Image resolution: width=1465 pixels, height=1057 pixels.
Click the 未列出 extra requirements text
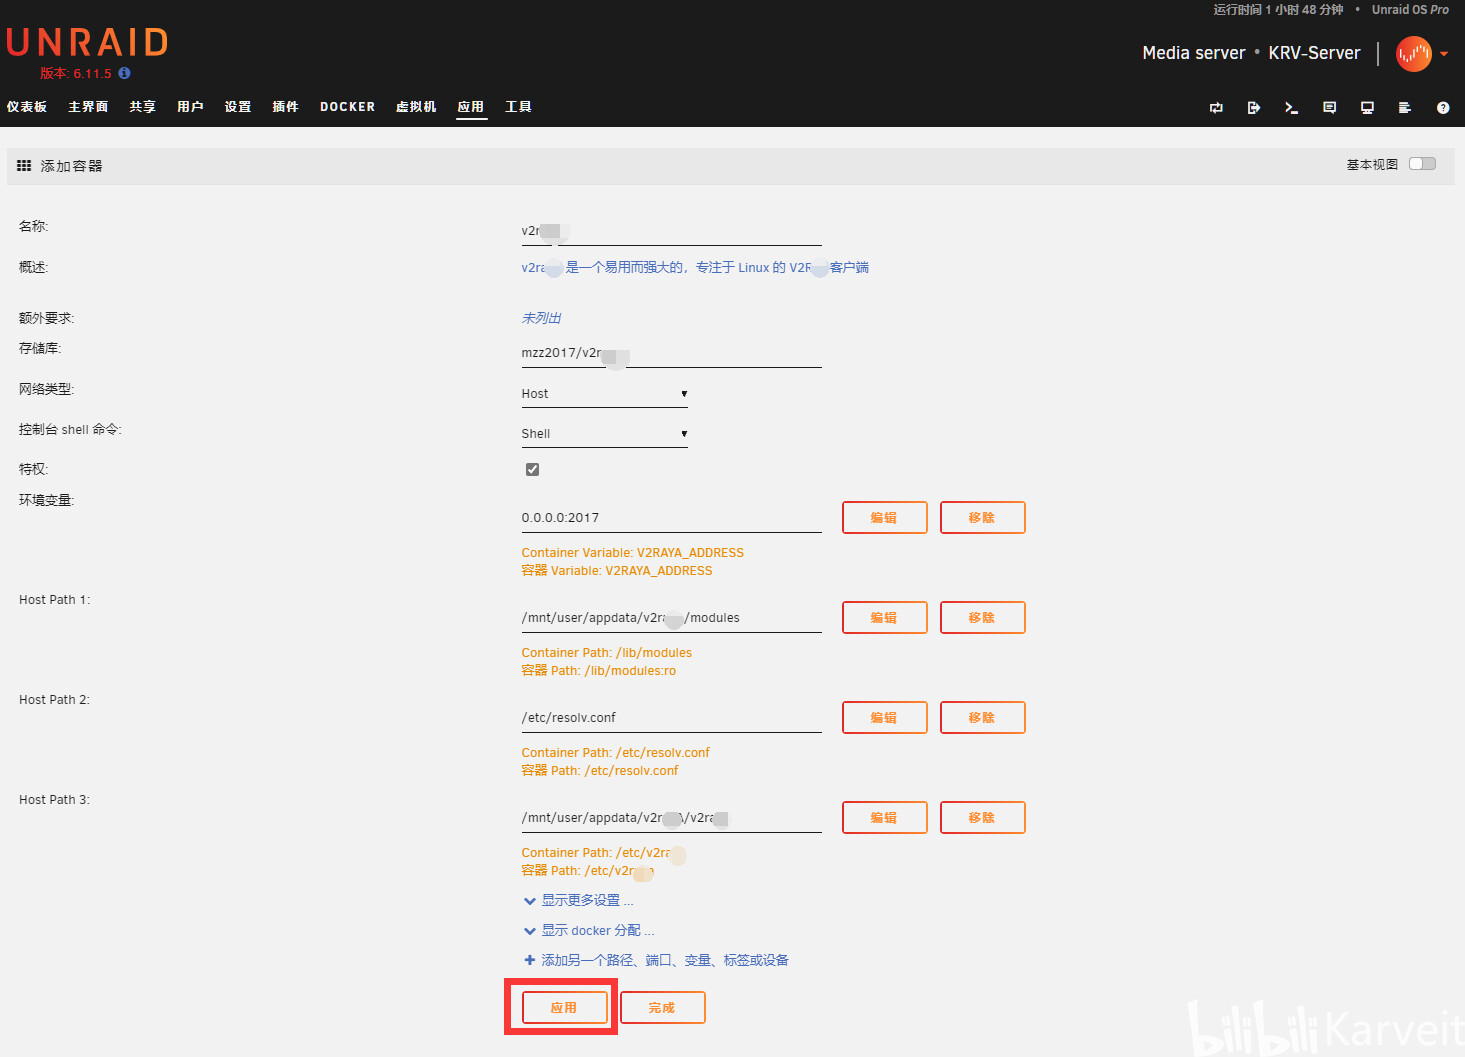point(541,318)
